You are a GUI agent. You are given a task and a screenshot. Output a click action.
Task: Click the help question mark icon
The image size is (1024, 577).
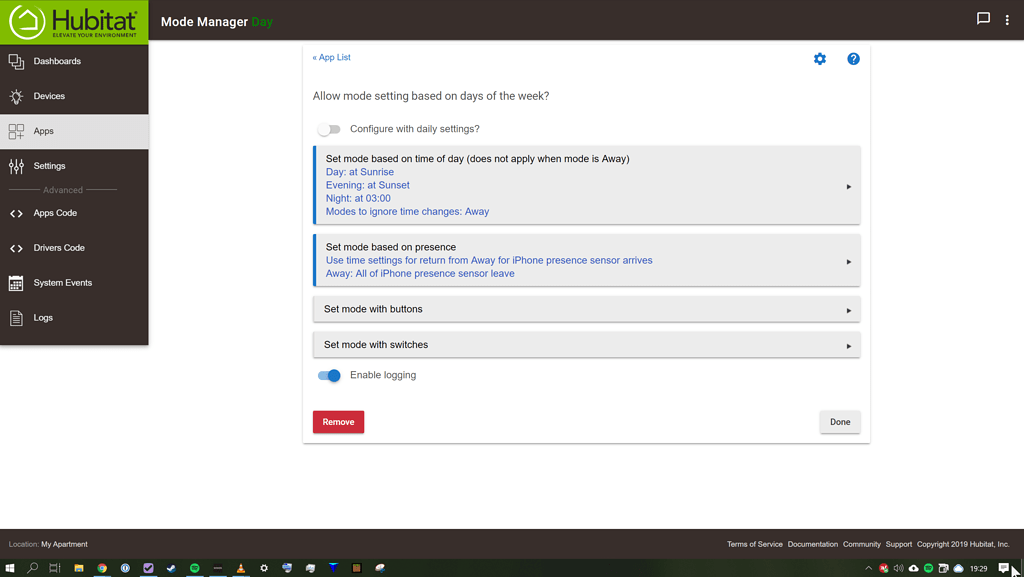pyautogui.click(x=853, y=59)
